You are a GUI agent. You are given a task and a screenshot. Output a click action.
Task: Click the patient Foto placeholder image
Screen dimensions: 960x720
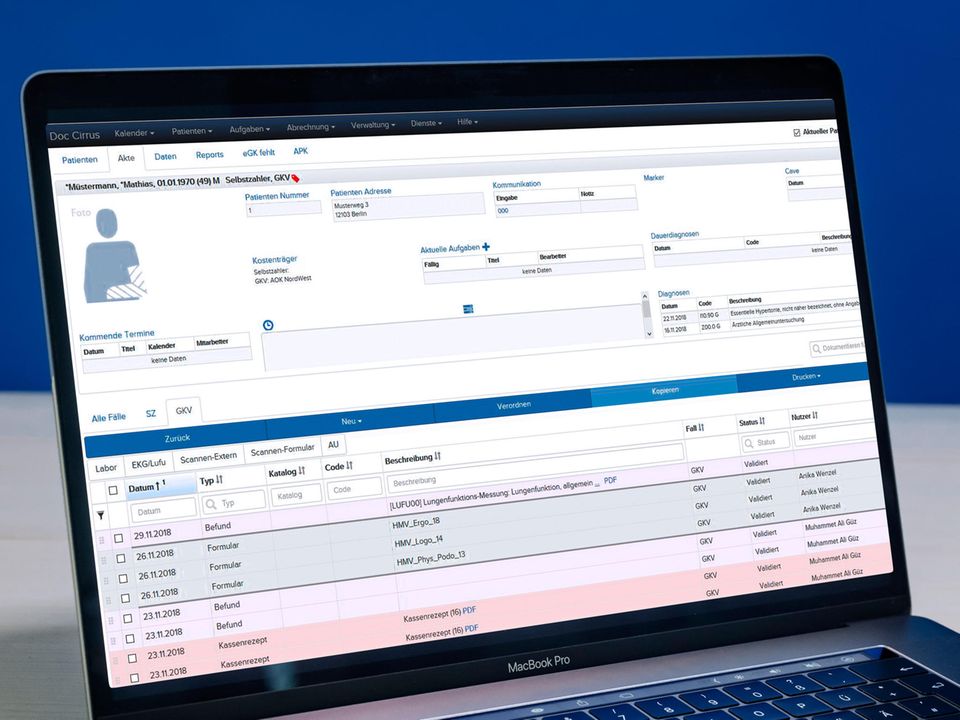coord(113,256)
